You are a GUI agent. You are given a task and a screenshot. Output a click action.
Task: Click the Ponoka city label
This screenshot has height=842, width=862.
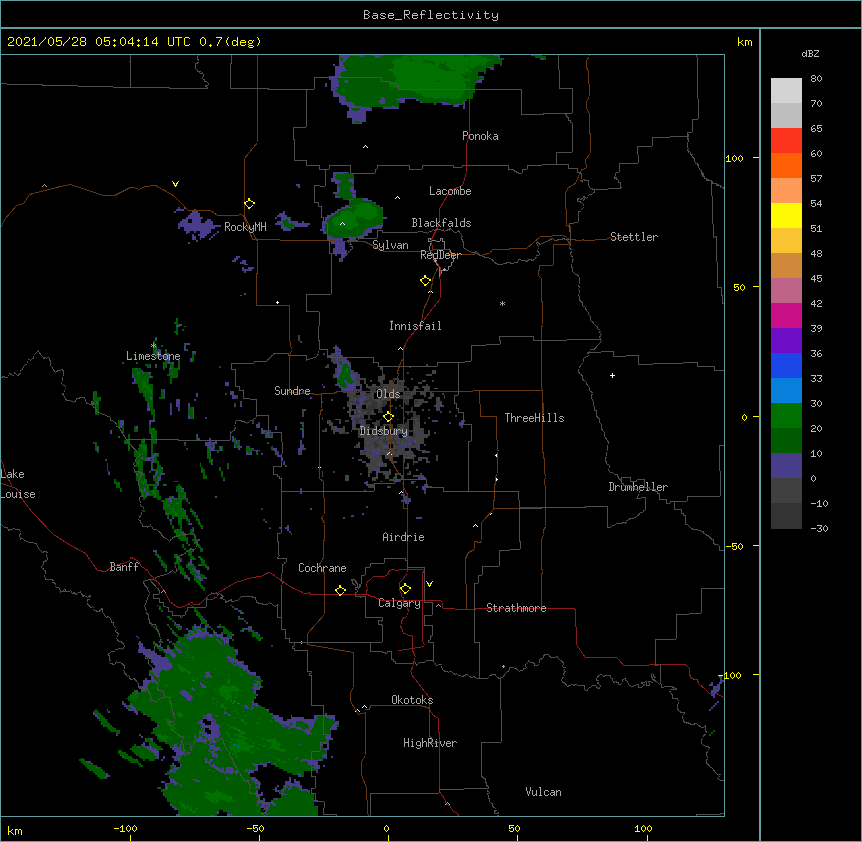pos(480,136)
